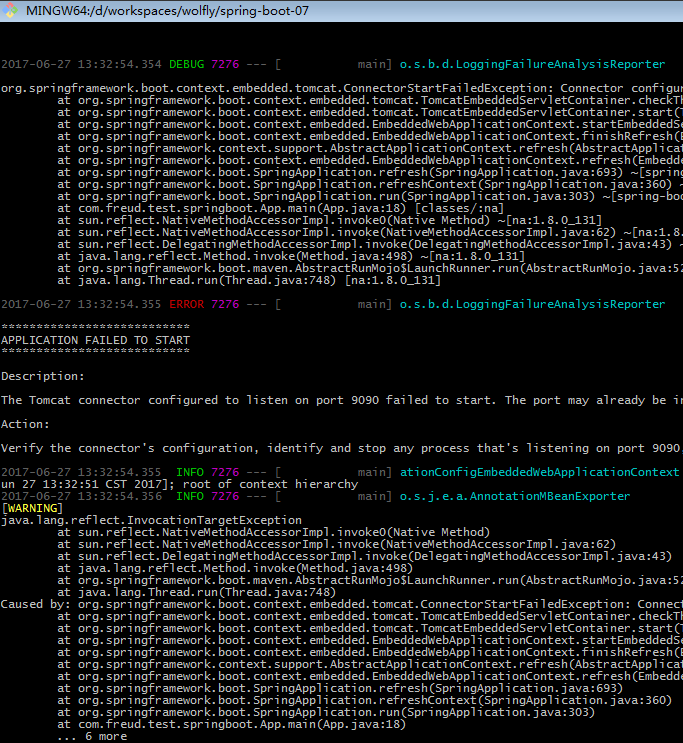Click the red ERROR log level word
Image resolution: width=683 pixels, height=743 pixels.
coord(187,304)
